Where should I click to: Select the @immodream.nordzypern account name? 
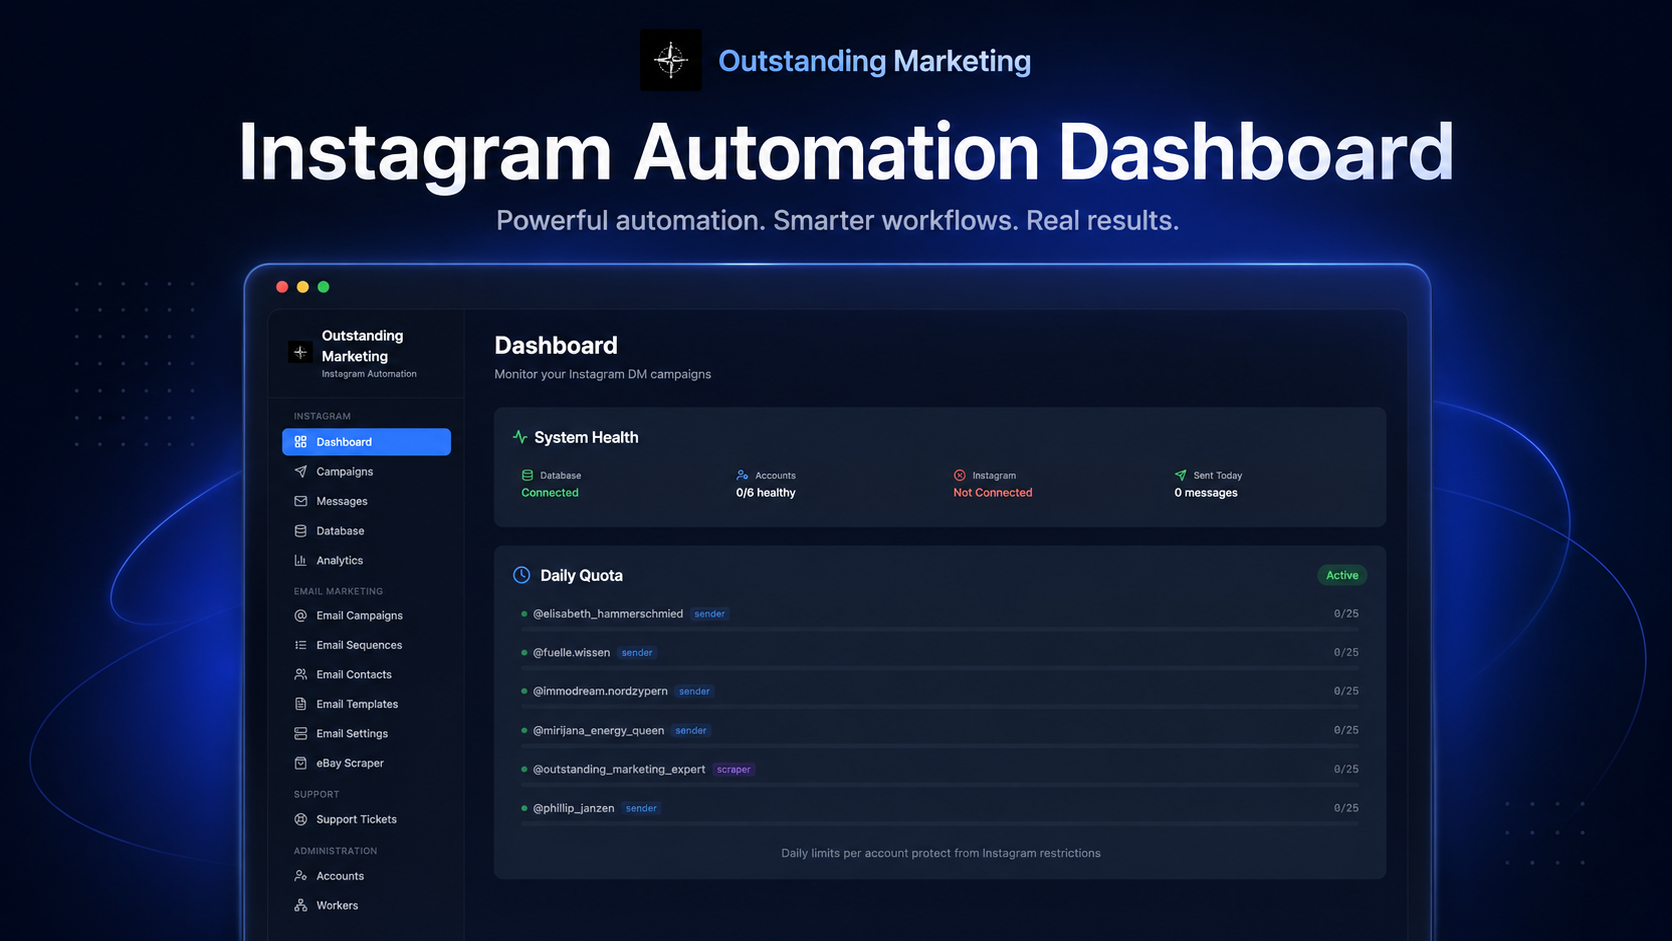click(x=600, y=691)
